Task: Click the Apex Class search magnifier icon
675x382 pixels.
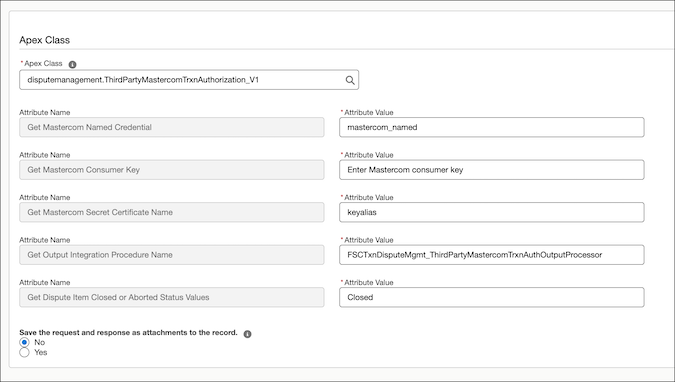Action: click(350, 80)
